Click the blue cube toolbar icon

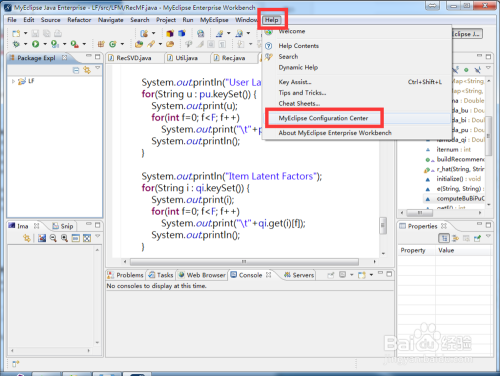182,33
